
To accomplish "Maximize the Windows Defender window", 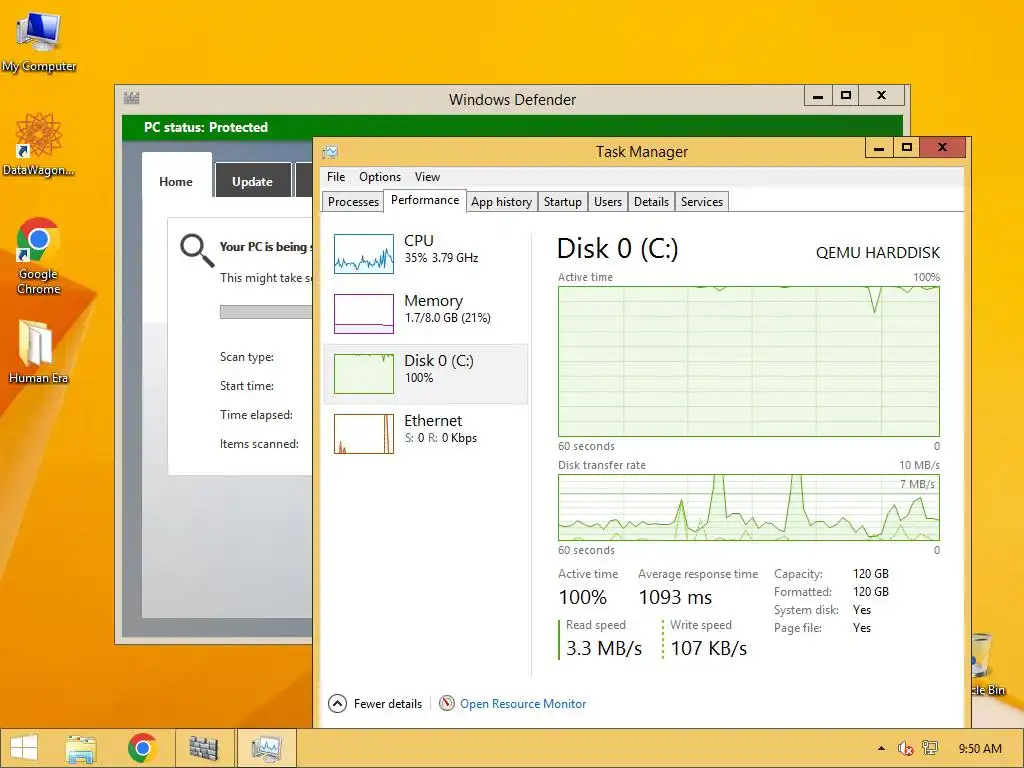I will click(x=846, y=96).
